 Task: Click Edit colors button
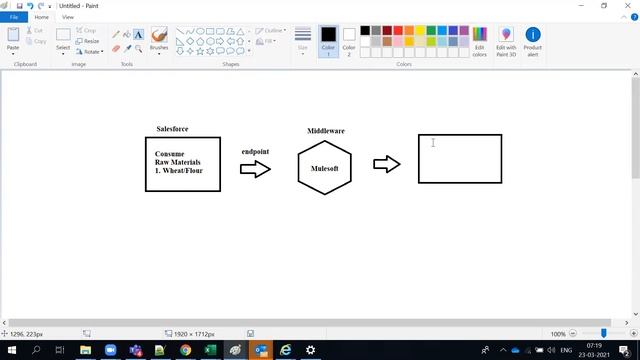480,42
